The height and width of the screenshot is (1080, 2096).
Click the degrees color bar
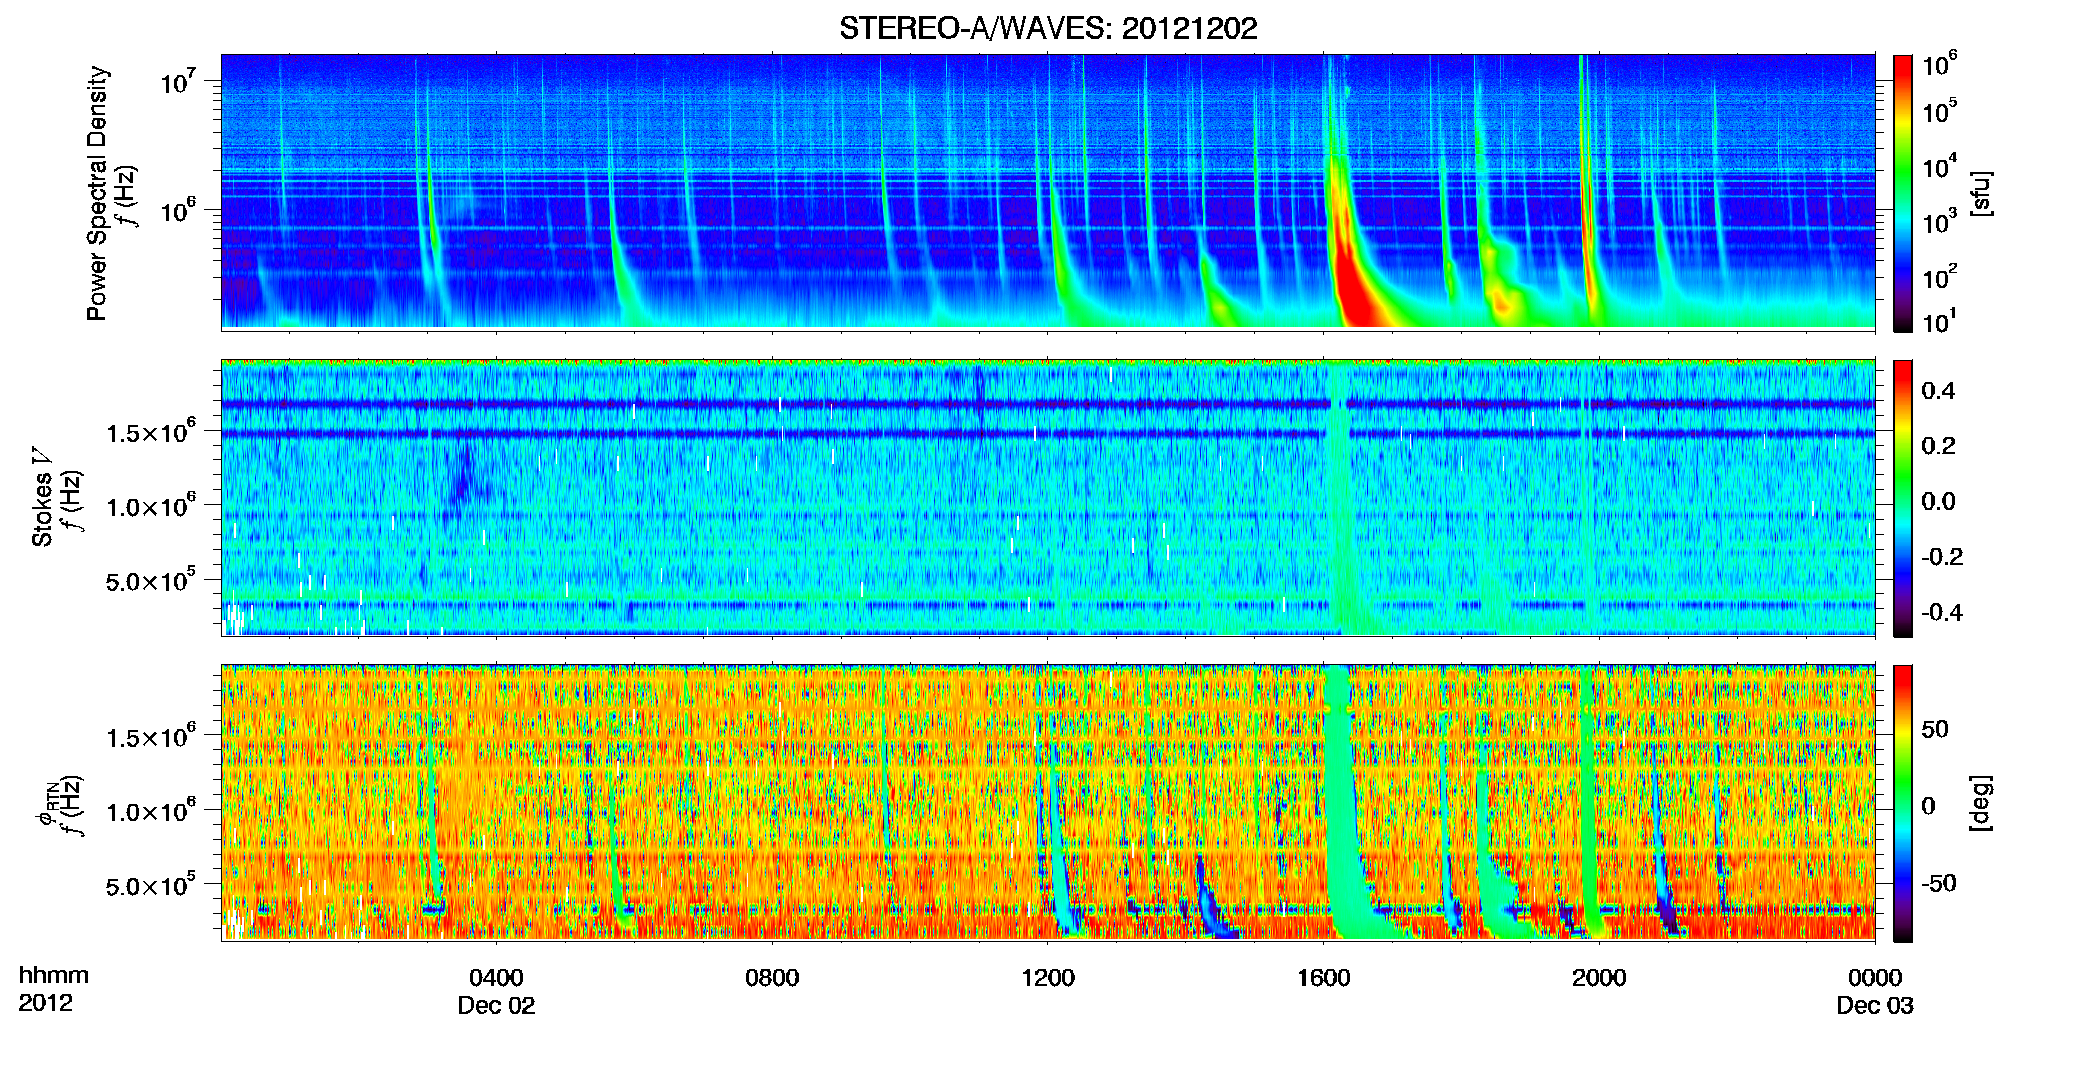click(1903, 803)
